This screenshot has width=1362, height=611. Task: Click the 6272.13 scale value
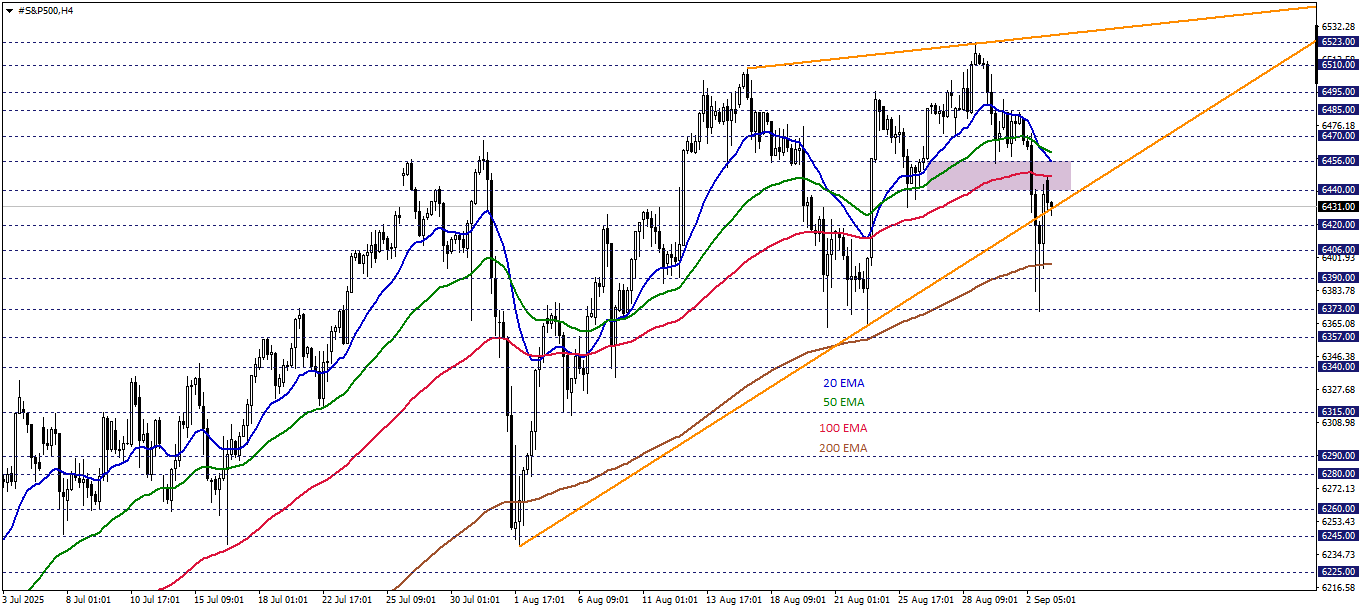[x=1338, y=489]
